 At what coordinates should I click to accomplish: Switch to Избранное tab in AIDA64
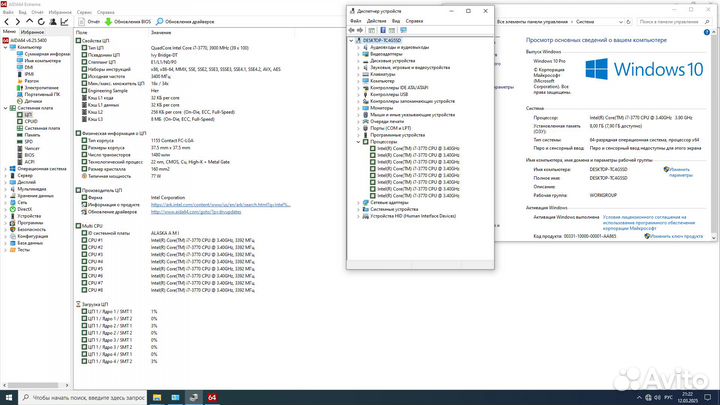click(32, 32)
